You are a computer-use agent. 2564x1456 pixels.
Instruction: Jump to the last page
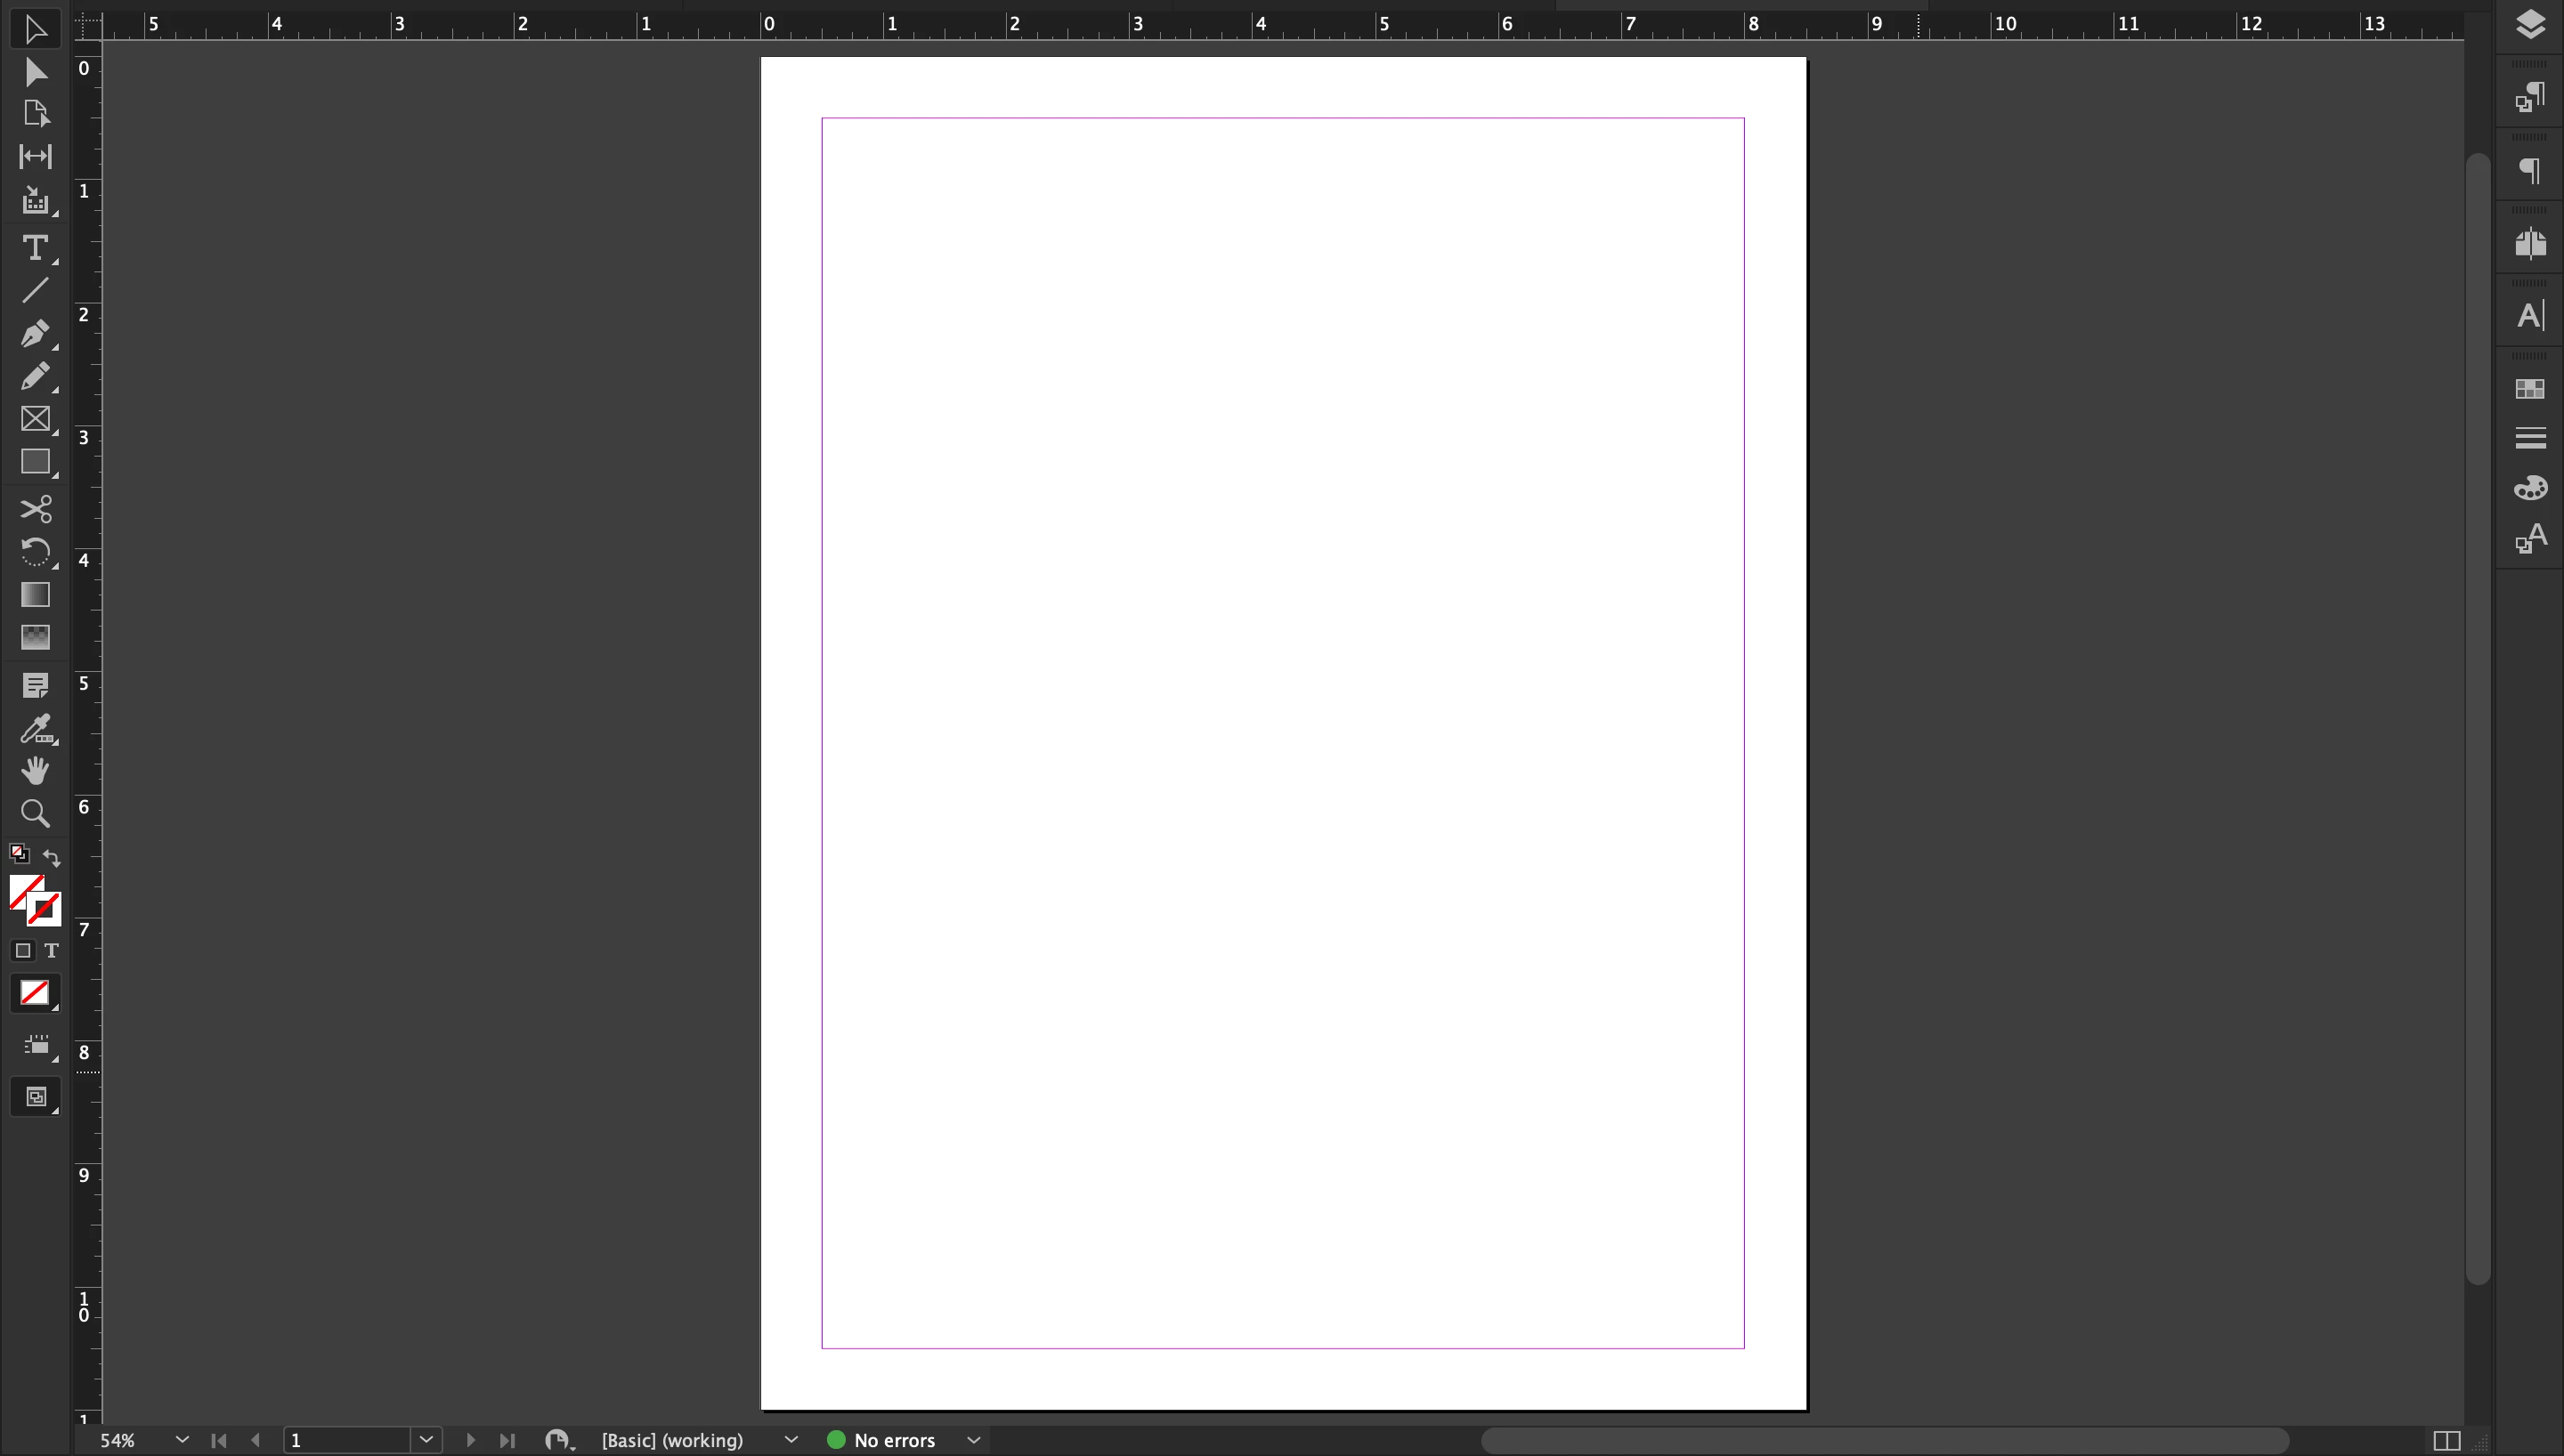point(507,1440)
